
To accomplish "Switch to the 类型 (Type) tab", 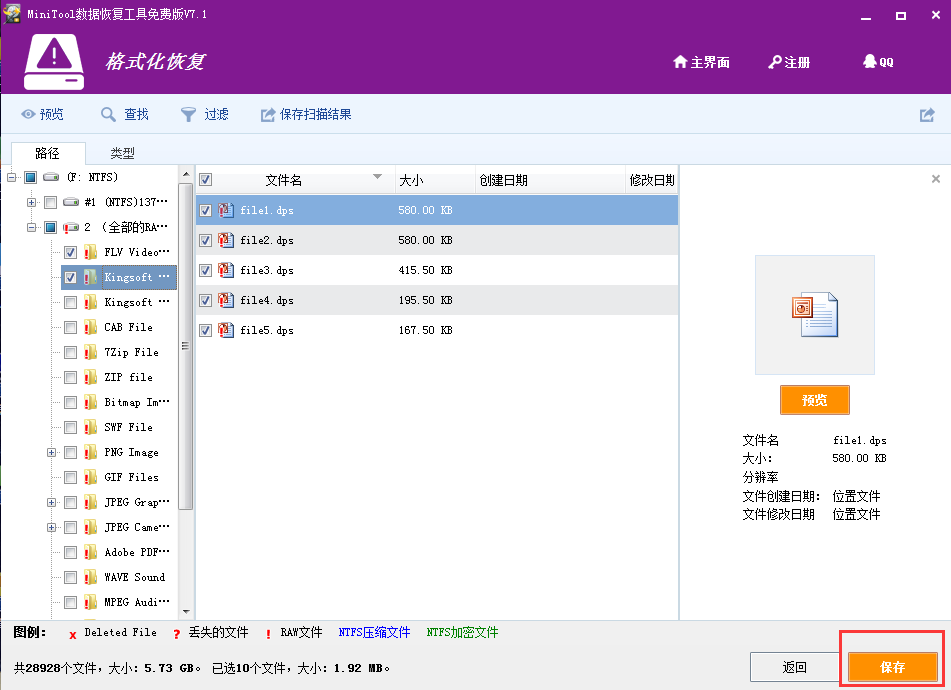I will click(x=122, y=153).
